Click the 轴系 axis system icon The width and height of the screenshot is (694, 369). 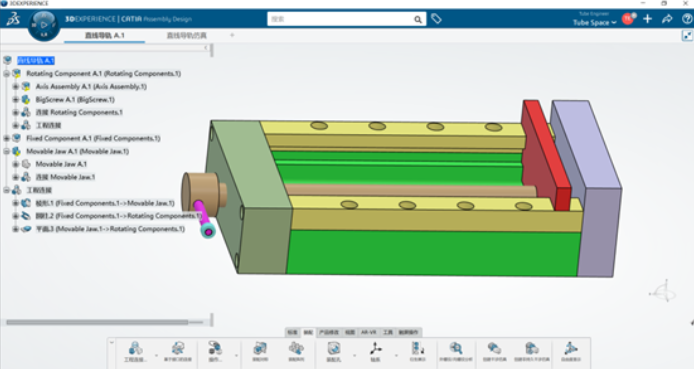click(x=375, y=348)
